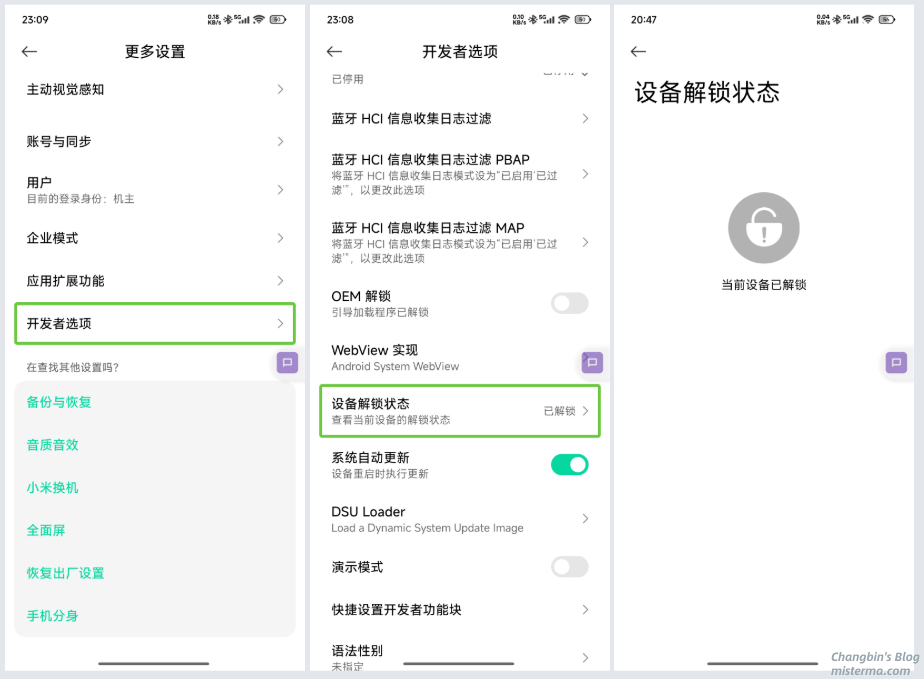Open purple feedback bubble on 更多设置 screen
Viewport: 924px width, 679px height.
pos(287,363)
